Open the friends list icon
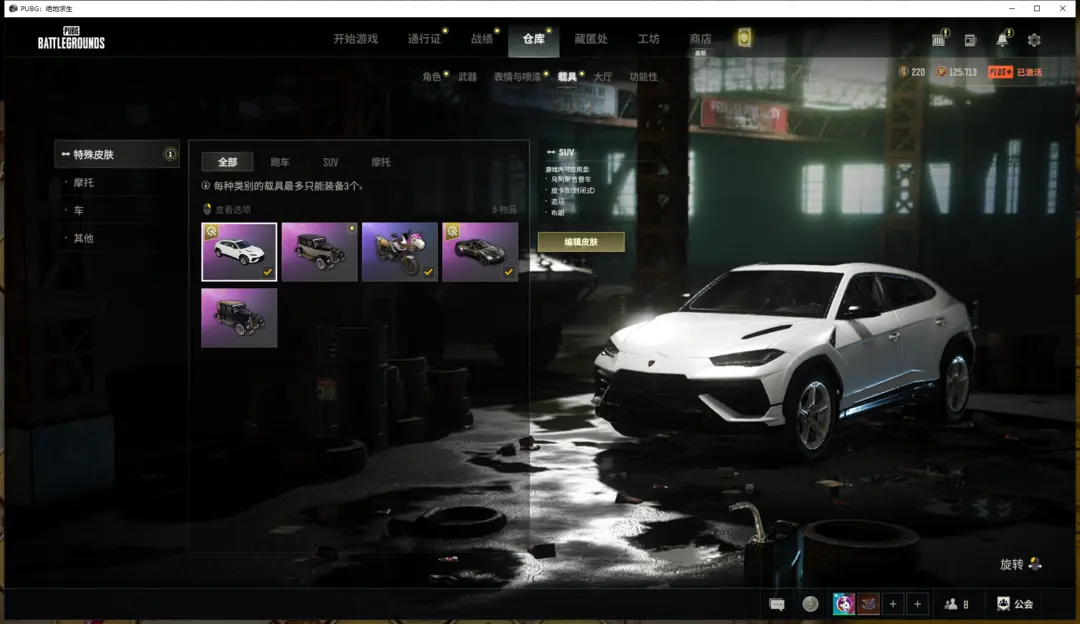The image size is (1080, 624). click(951, 604)
